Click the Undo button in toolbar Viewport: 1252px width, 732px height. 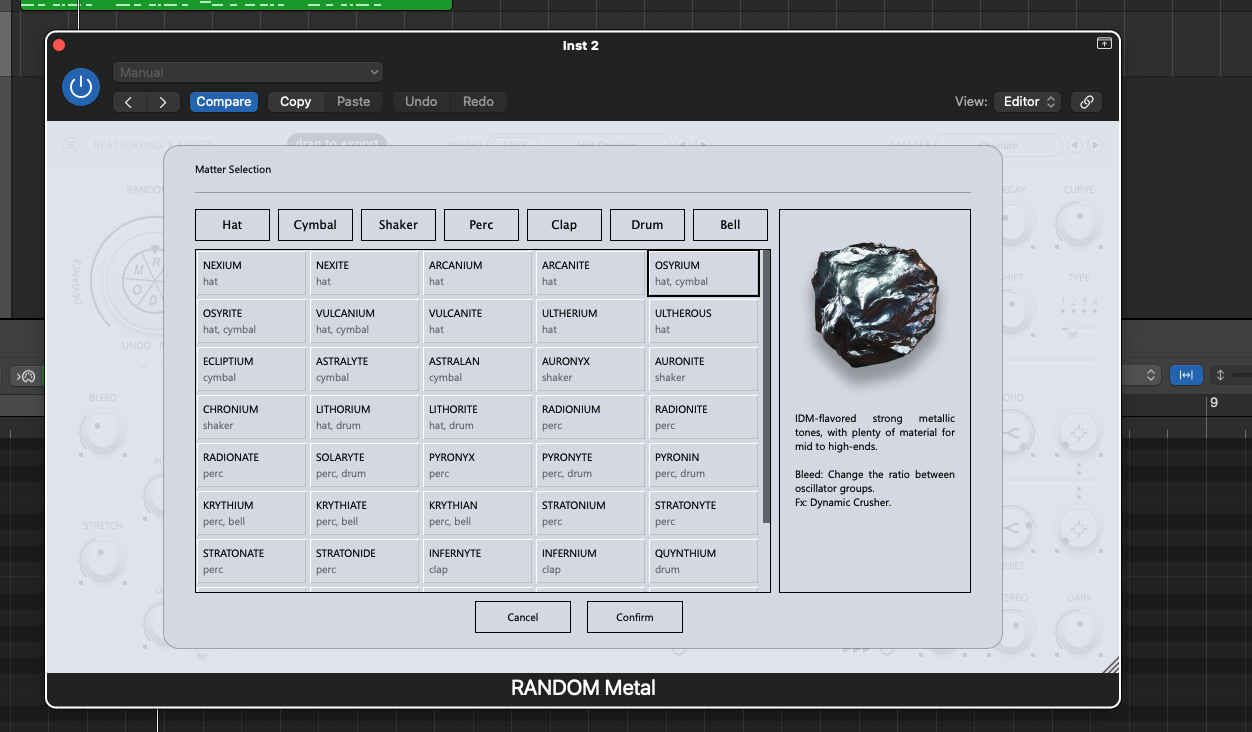pos(420,102)
